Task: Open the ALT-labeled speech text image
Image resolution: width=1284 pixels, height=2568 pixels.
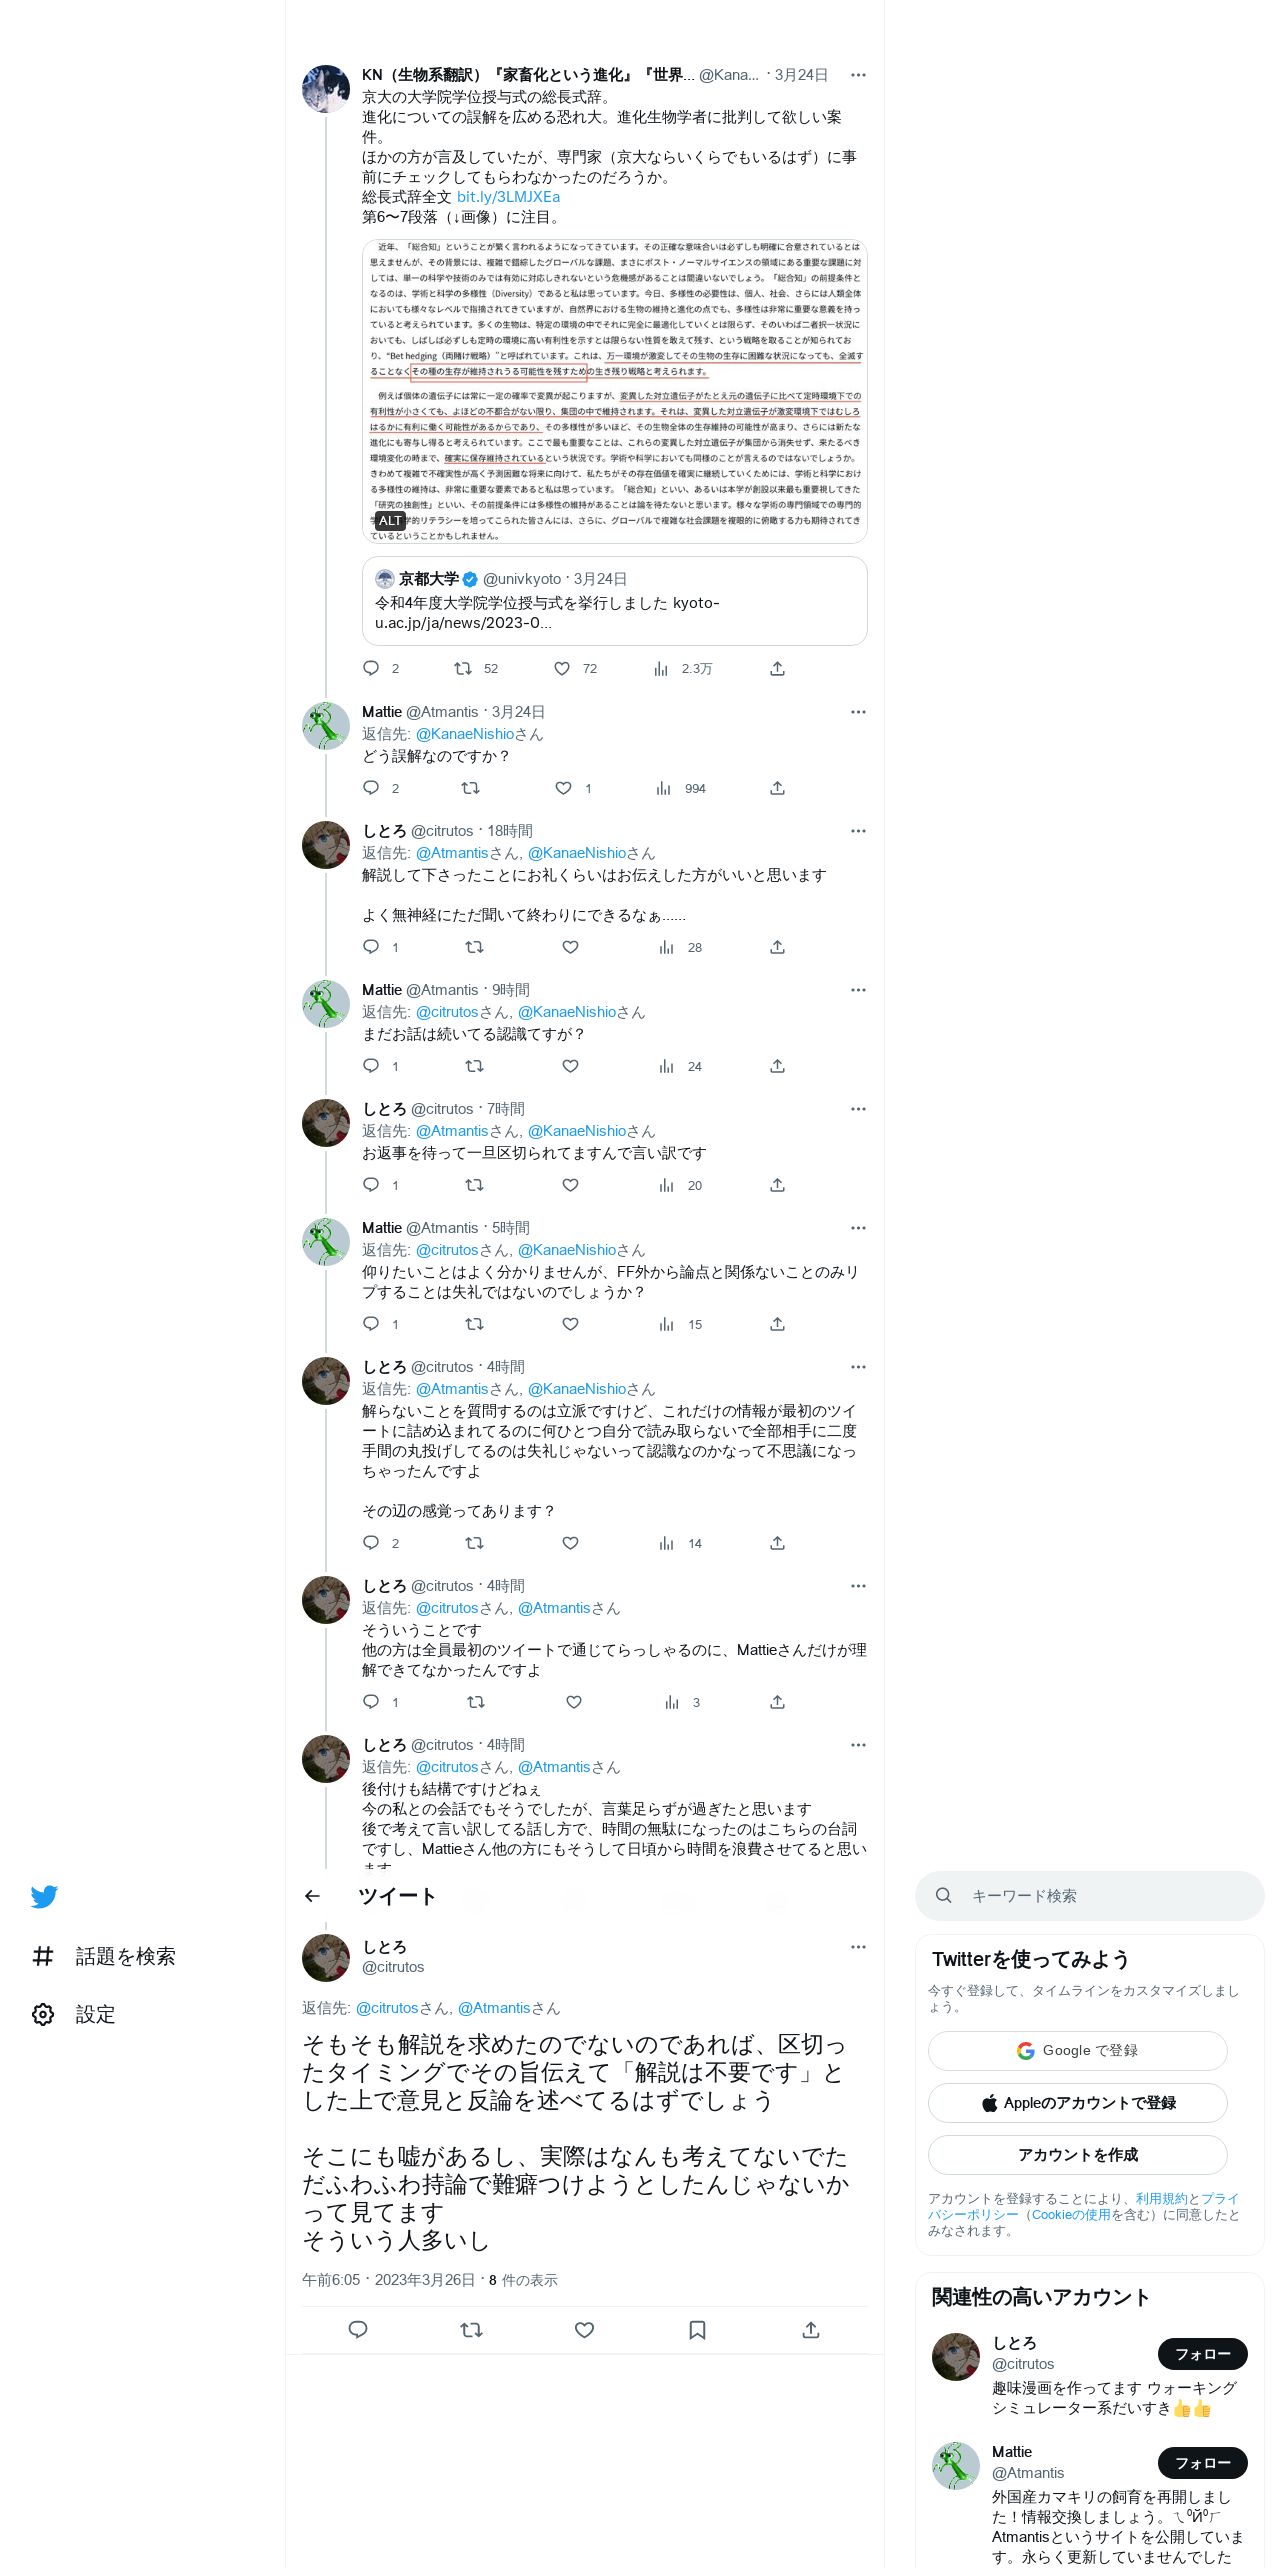Action: (615, 391)
